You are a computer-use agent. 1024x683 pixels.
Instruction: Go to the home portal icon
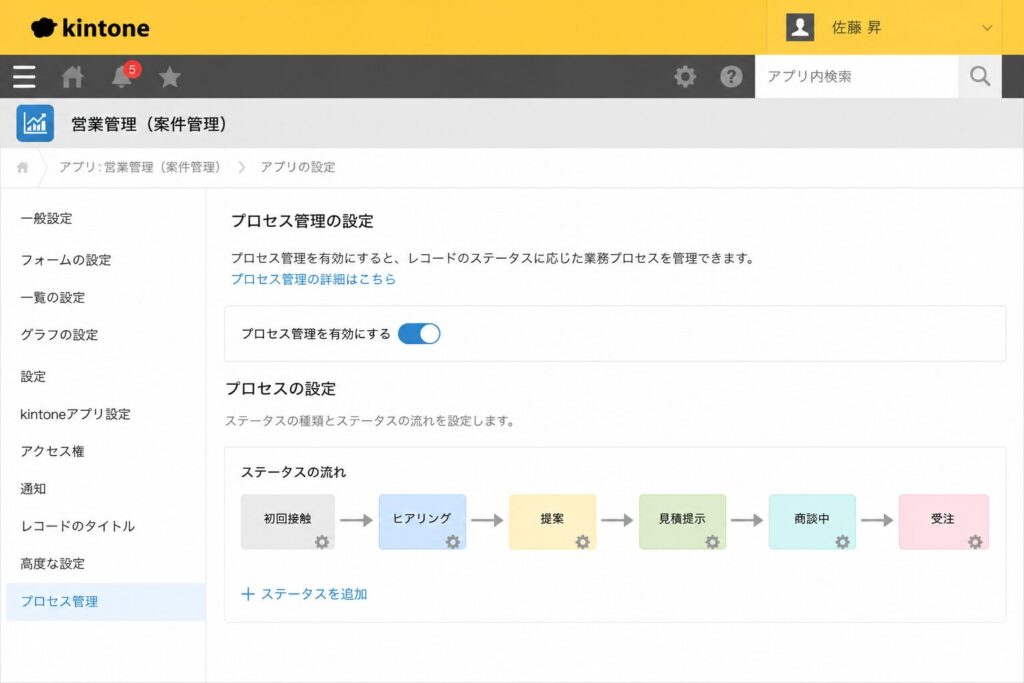pyautogui.click(x=72, y=77)
